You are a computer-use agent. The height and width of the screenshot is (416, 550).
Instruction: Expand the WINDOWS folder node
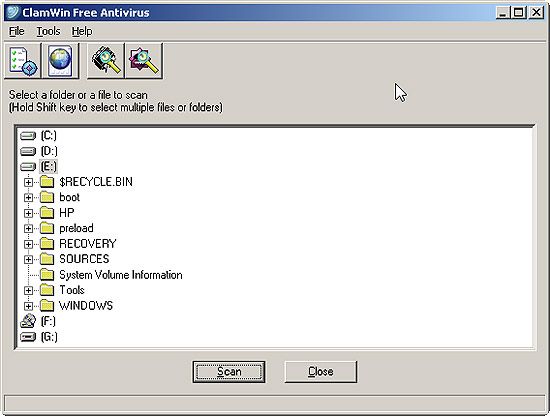(28, 306)
